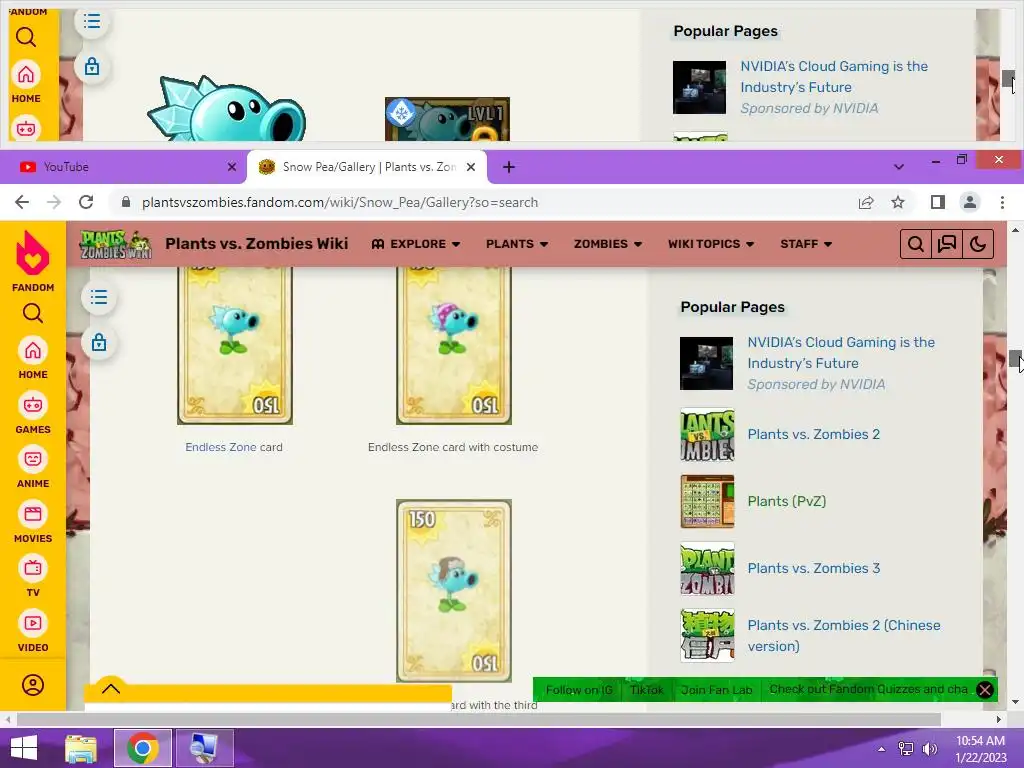Click the Plants (PvZ) thumbnail

point(707,502)
